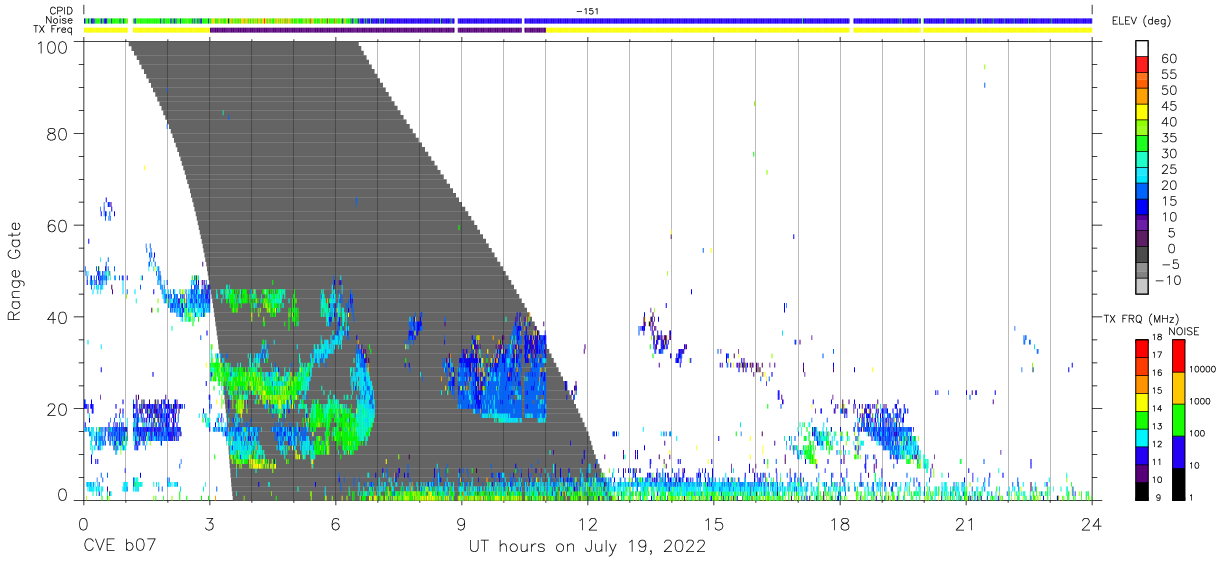Click the 35 label on ELEV colorbar
Viewport: 1228px width, 567px height.
(x=1169, y=138)
